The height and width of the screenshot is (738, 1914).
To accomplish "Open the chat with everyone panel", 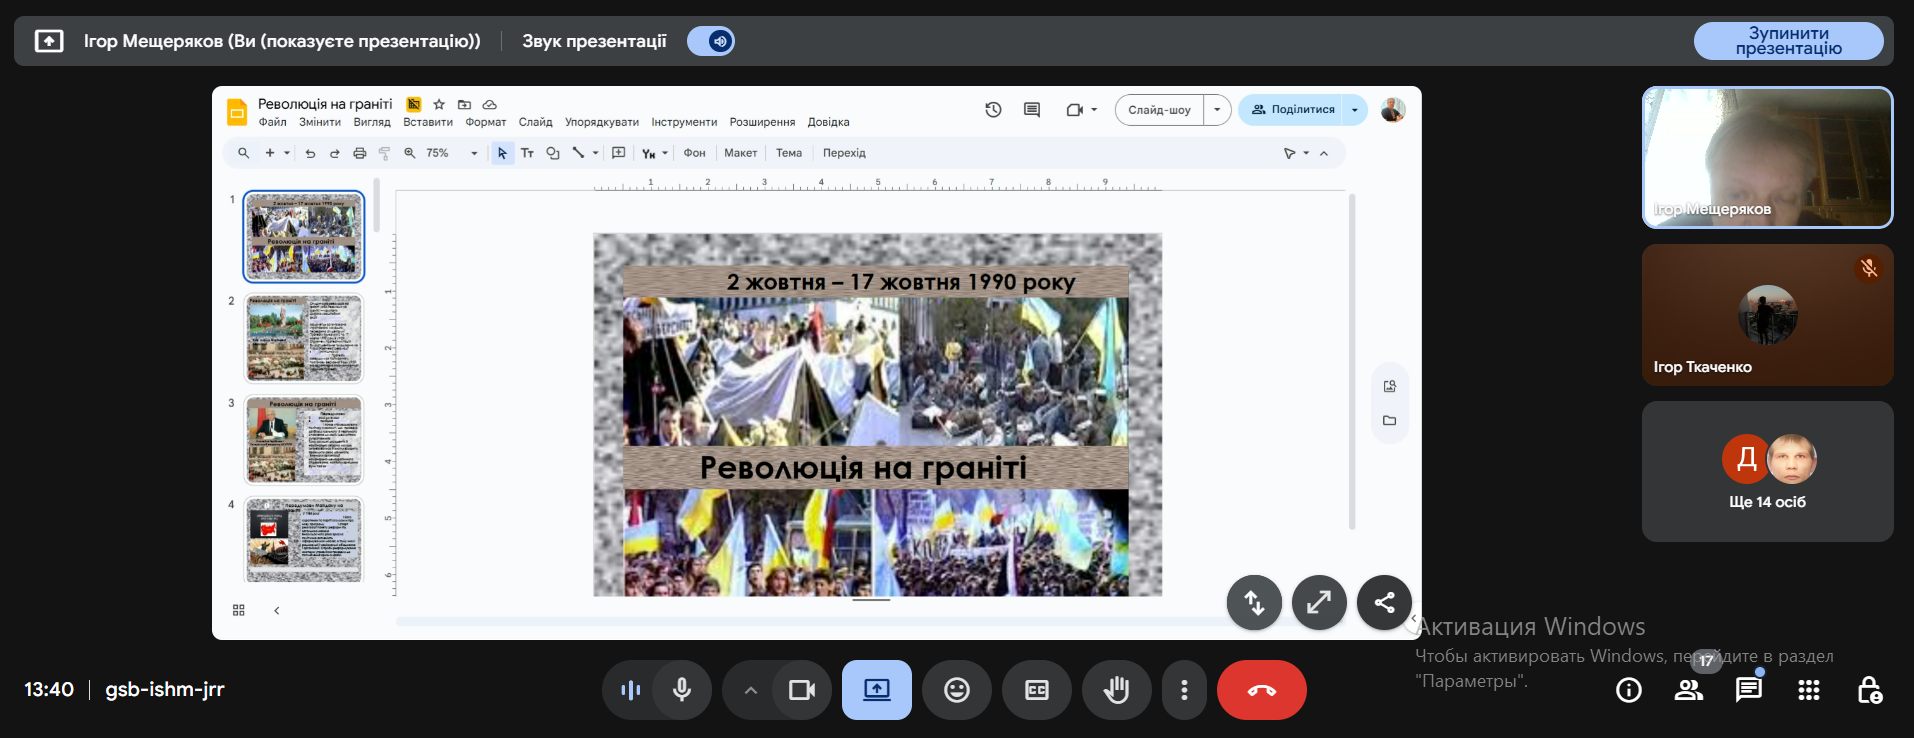I will point(1748,690).
